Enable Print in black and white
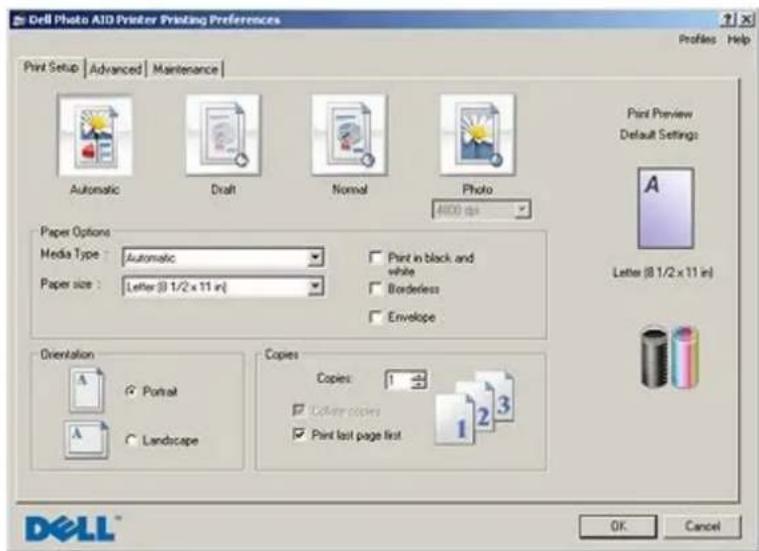Screen dimensions: 759x551 click(x=375, y=257)
